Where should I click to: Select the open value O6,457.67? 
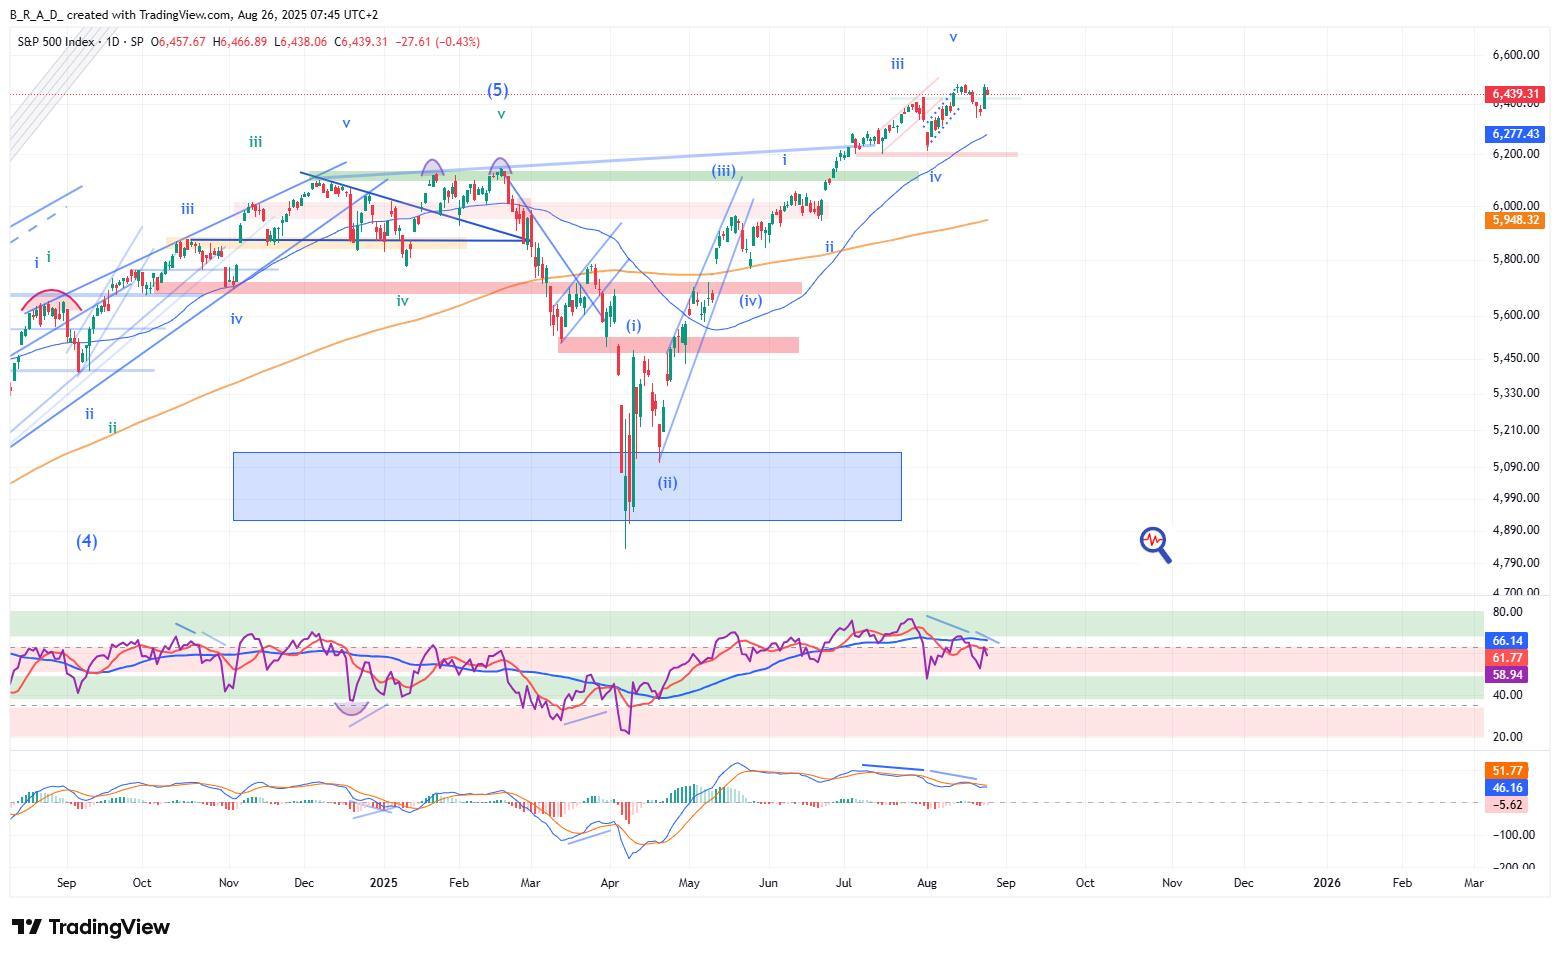click(178, 42)
